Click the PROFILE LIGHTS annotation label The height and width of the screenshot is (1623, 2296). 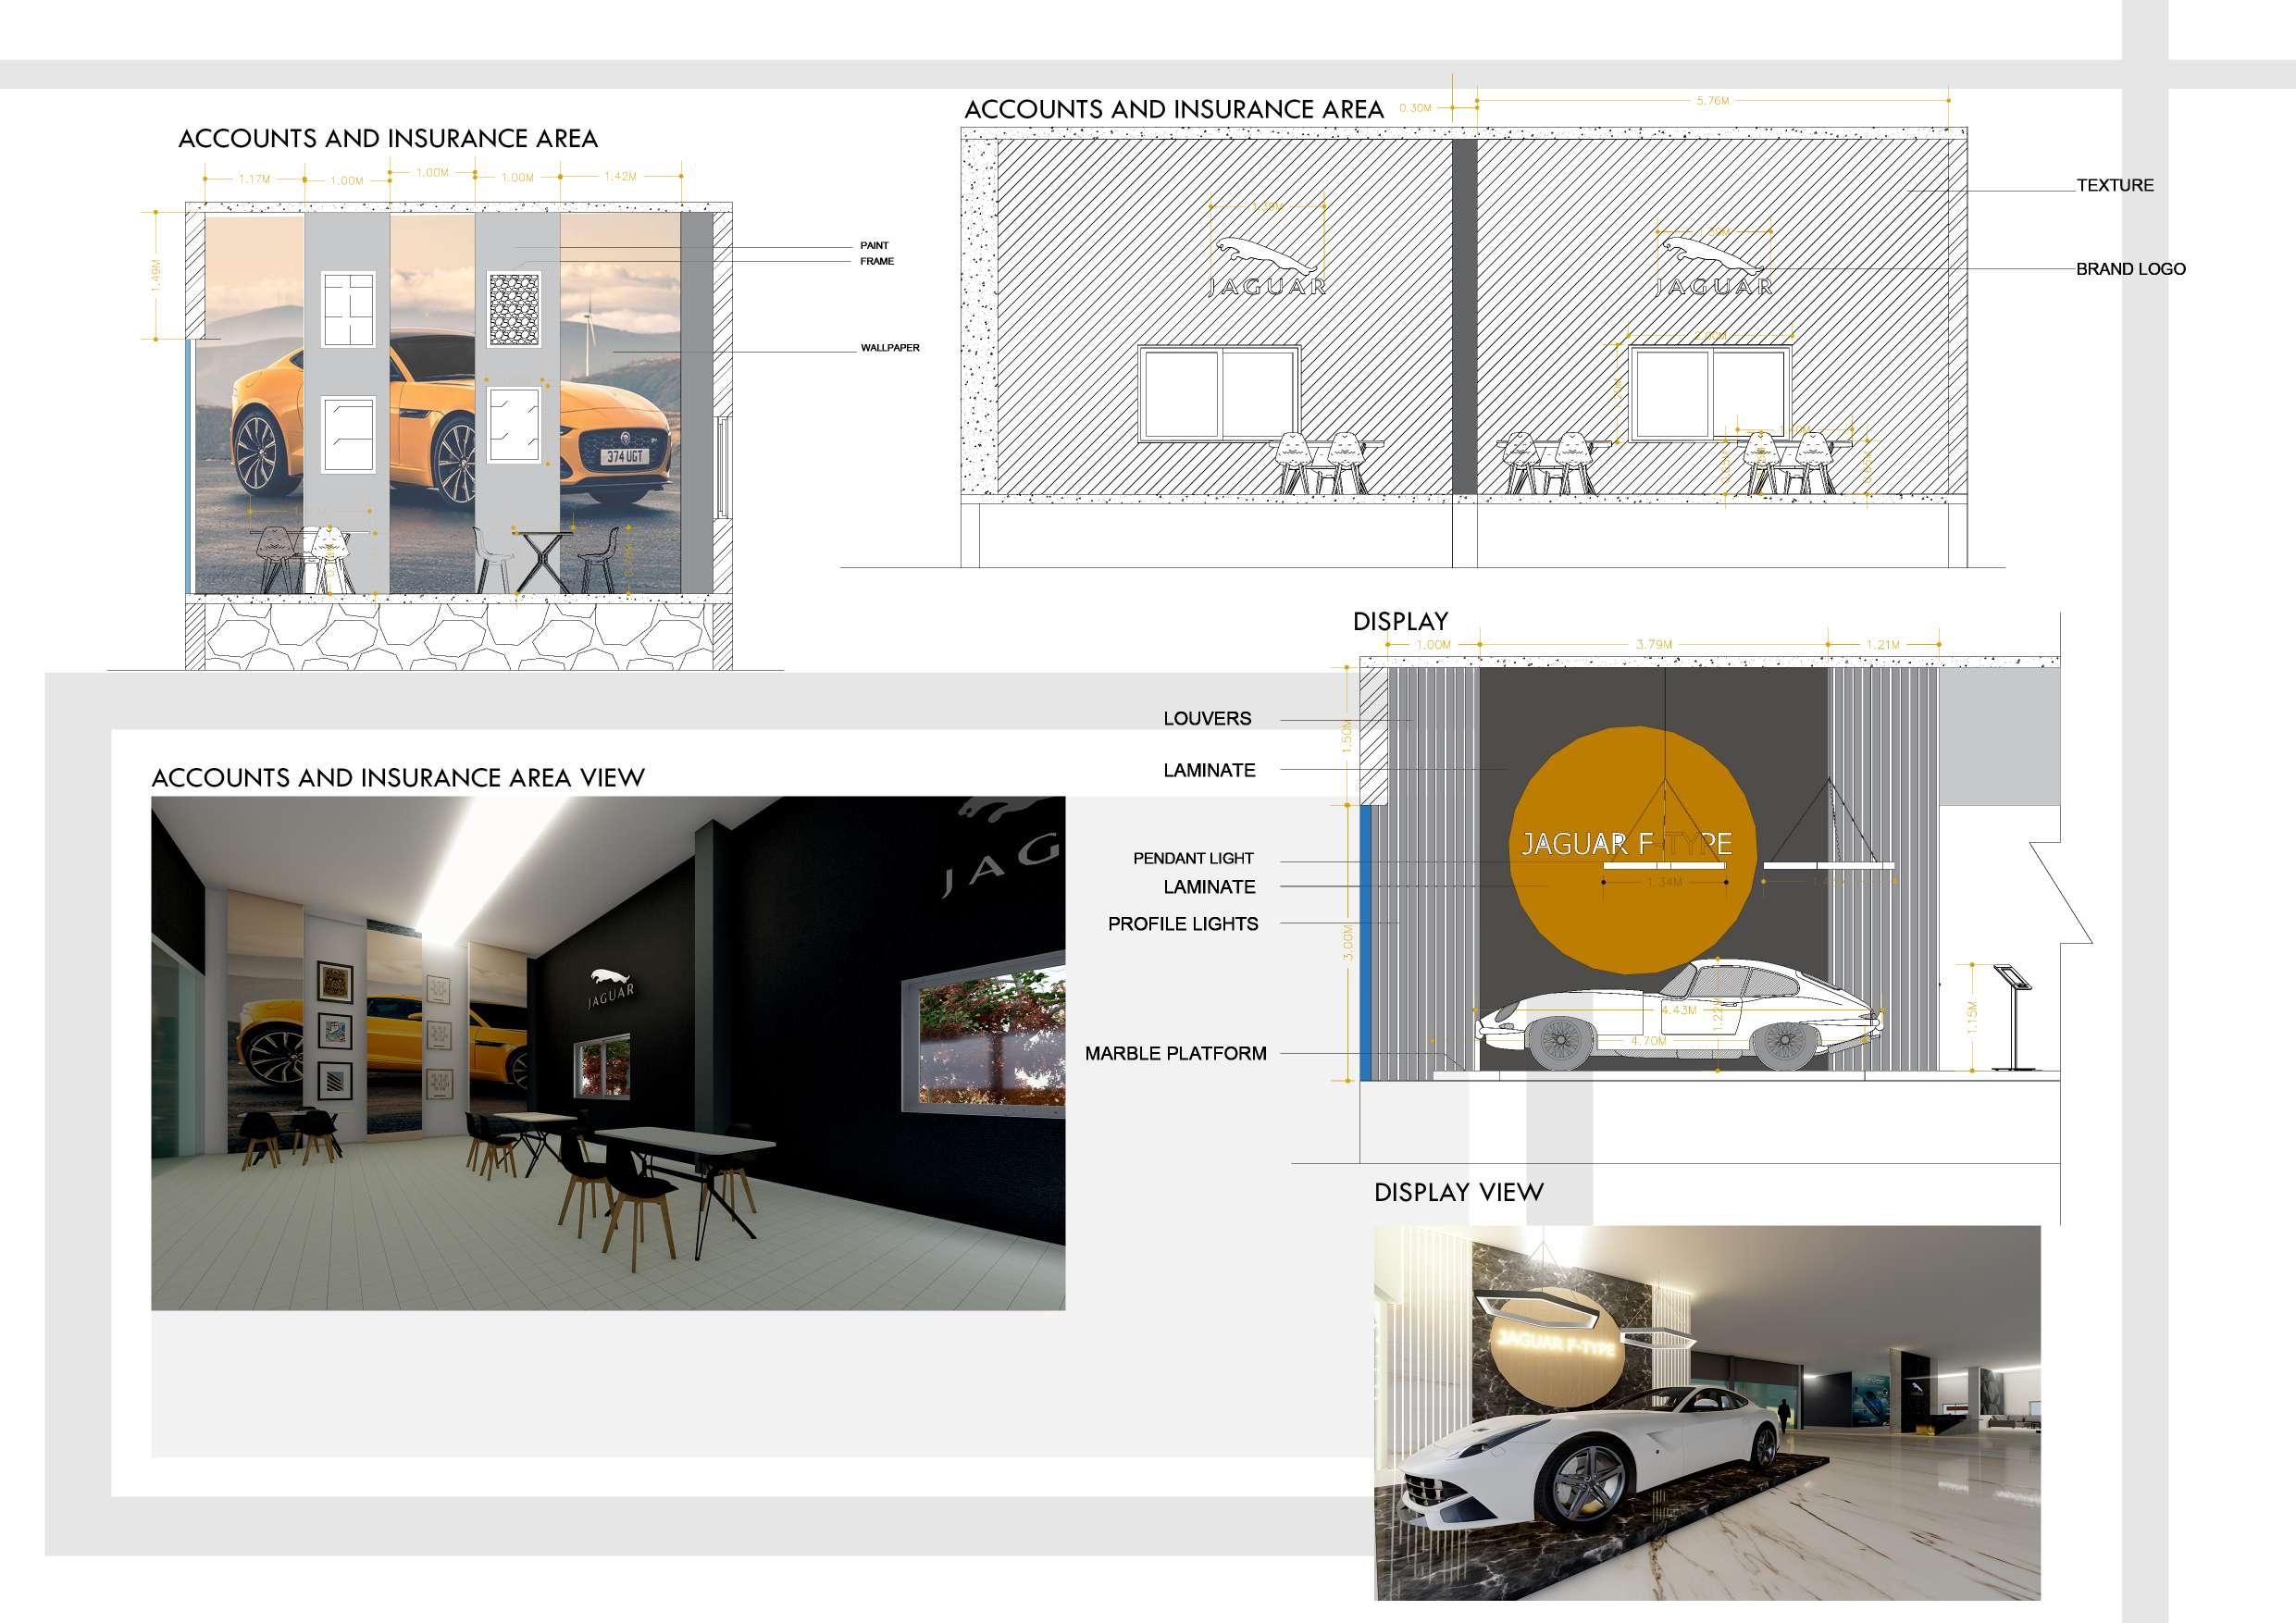pyautogui.click(x=1182, y=924)
